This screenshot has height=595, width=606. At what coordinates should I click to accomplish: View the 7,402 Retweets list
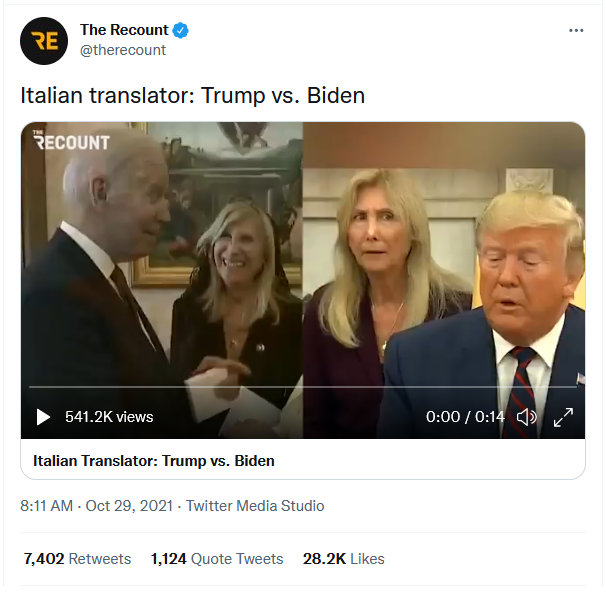click(x=77, y=559)
